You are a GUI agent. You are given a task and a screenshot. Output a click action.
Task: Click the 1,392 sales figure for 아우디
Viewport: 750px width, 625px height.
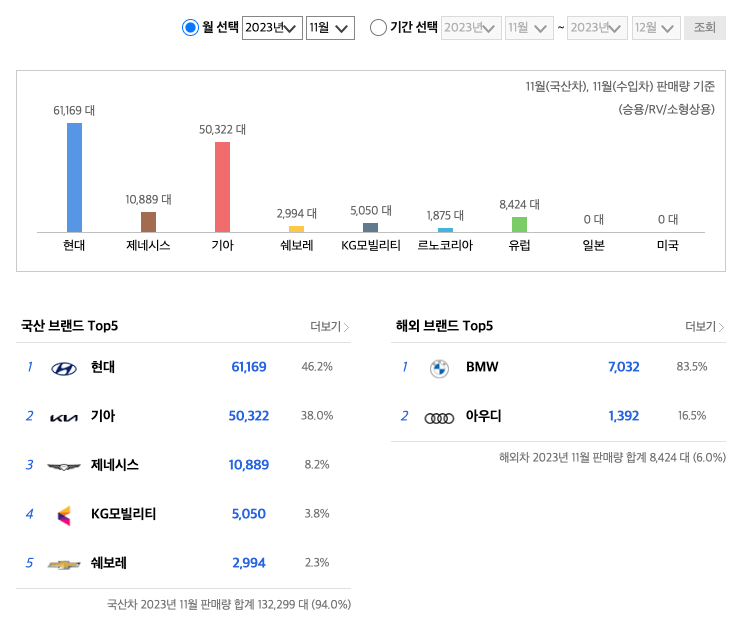[x=624, y=416]
